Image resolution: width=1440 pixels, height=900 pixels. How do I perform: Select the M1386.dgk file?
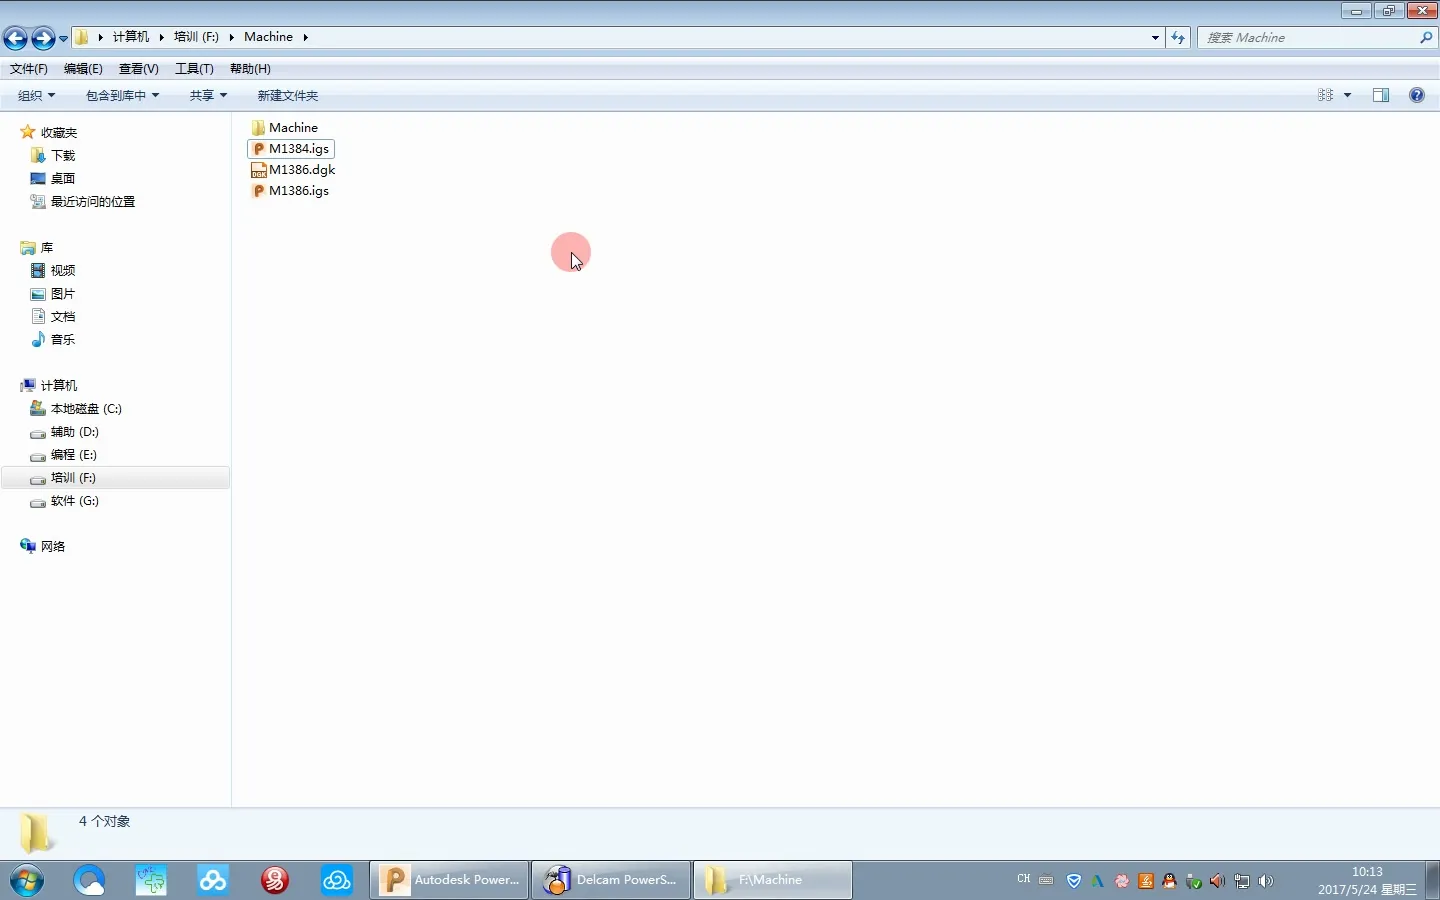(x=301, y=170)
